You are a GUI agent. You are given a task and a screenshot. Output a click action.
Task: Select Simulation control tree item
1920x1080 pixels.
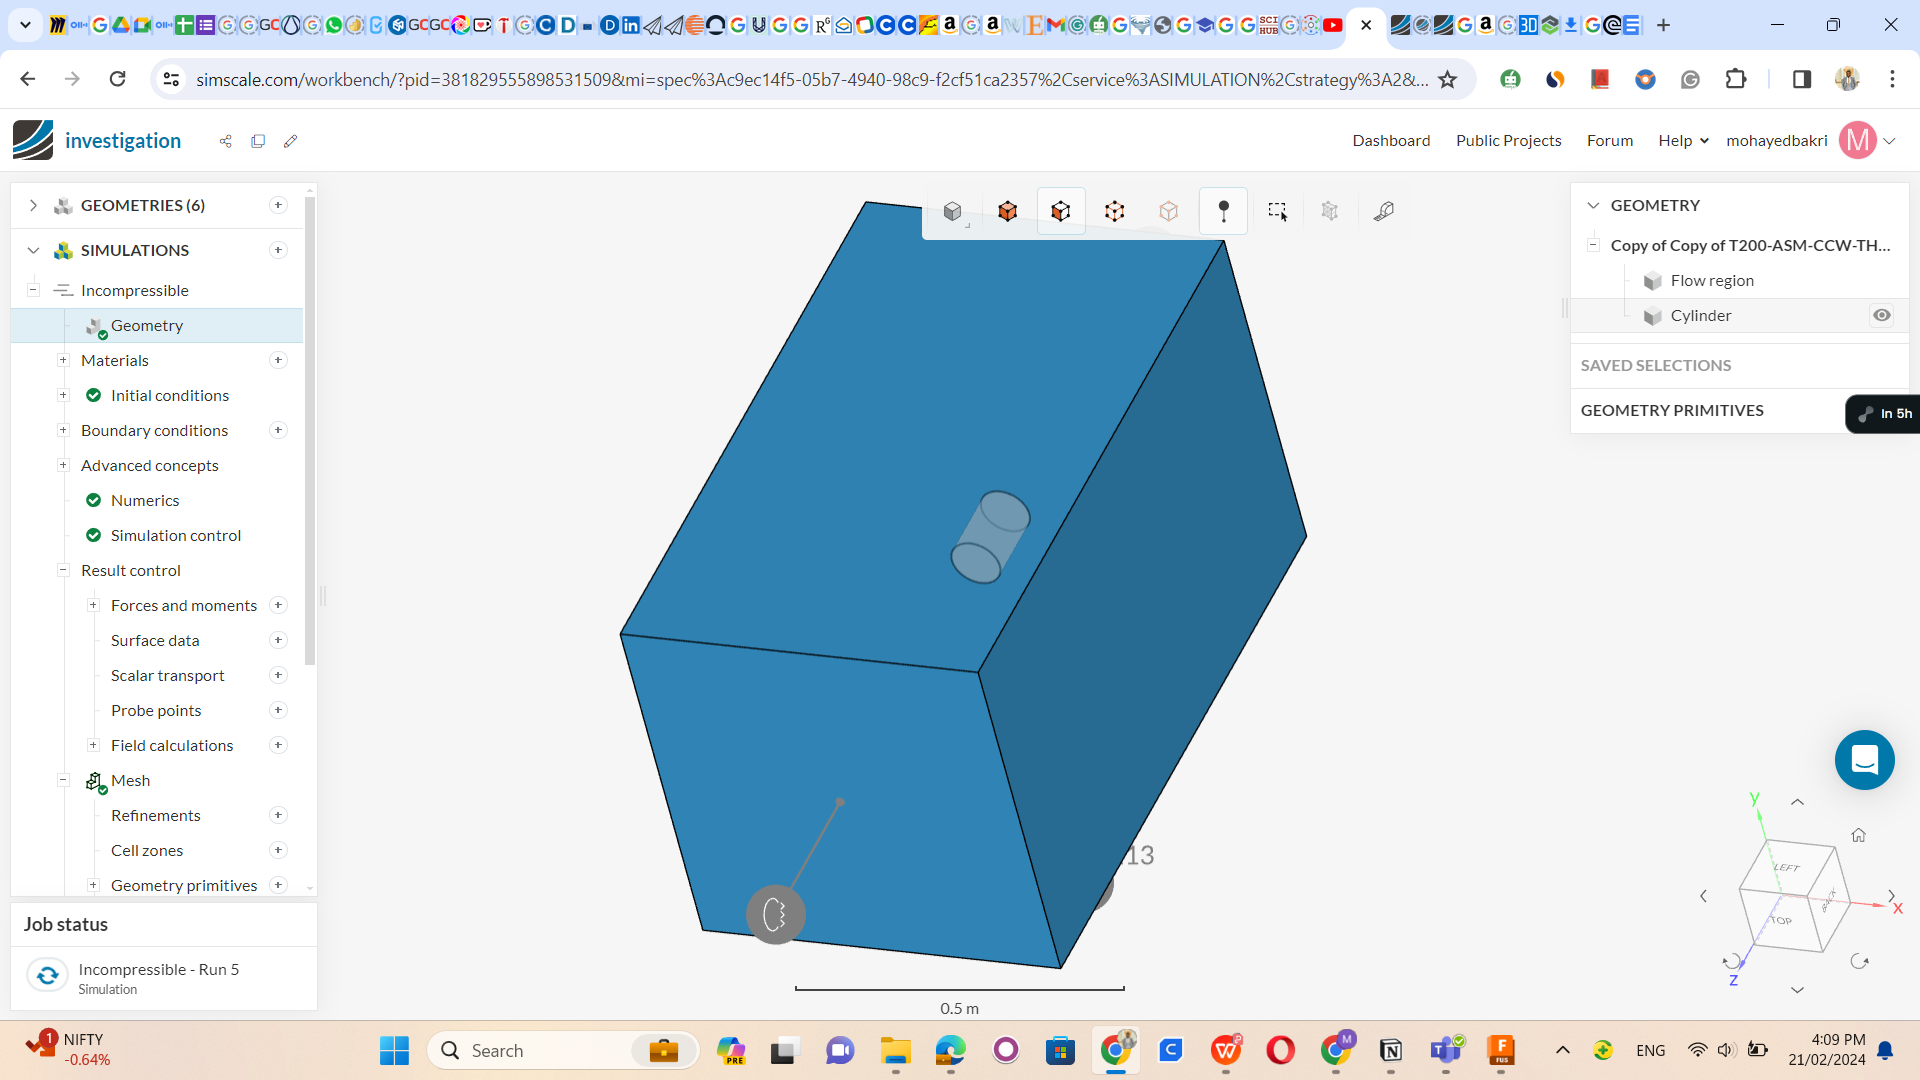(176, 535)
